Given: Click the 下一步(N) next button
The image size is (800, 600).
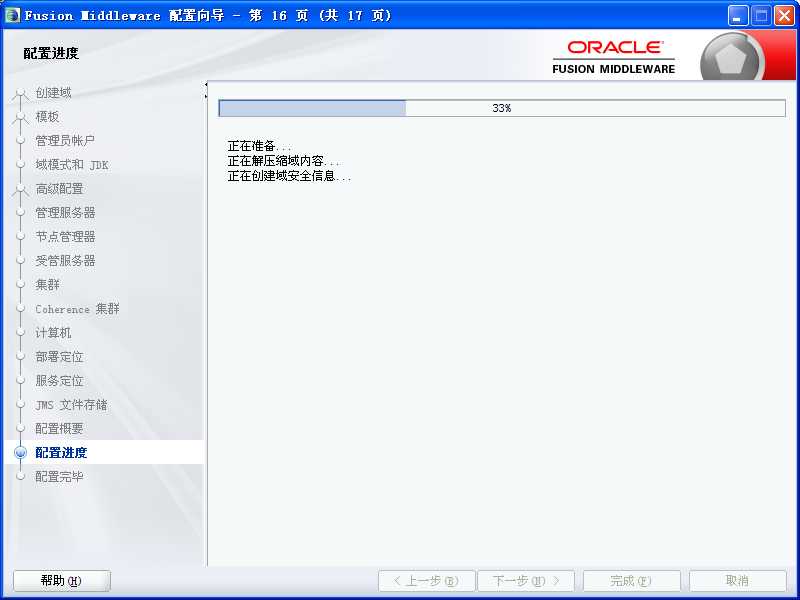Looking at the screenshot, I should coord(526,581).
